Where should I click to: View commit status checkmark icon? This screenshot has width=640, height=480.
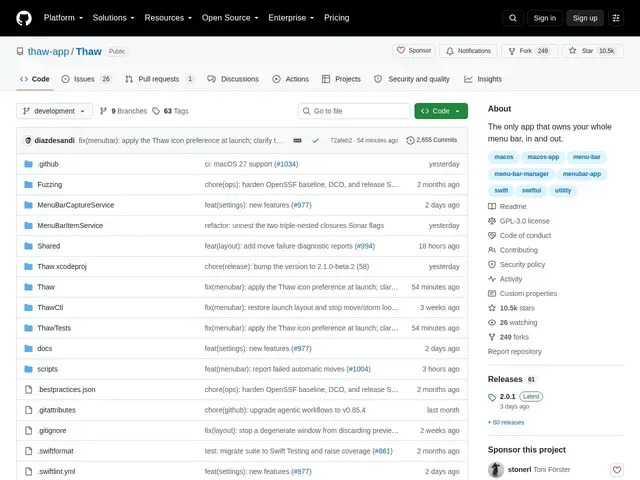316,140
